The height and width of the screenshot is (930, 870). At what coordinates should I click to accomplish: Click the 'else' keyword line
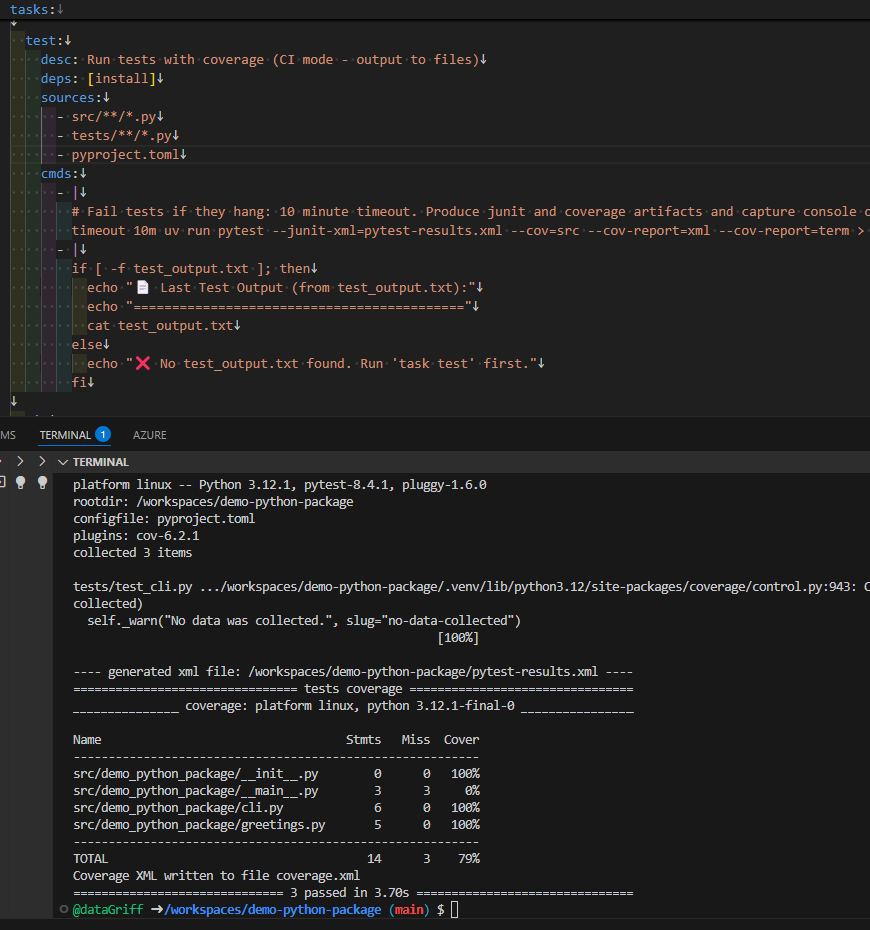(87, 344)
